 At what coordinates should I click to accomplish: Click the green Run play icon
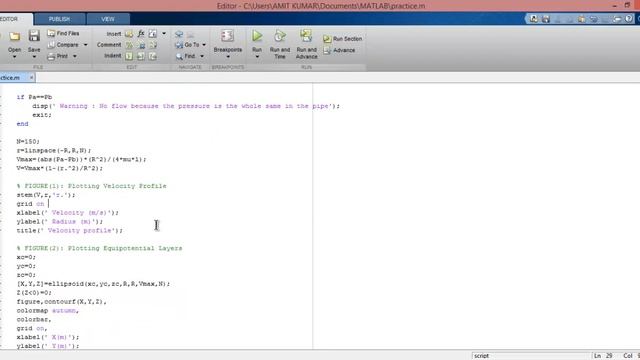[x=257, y=36]
